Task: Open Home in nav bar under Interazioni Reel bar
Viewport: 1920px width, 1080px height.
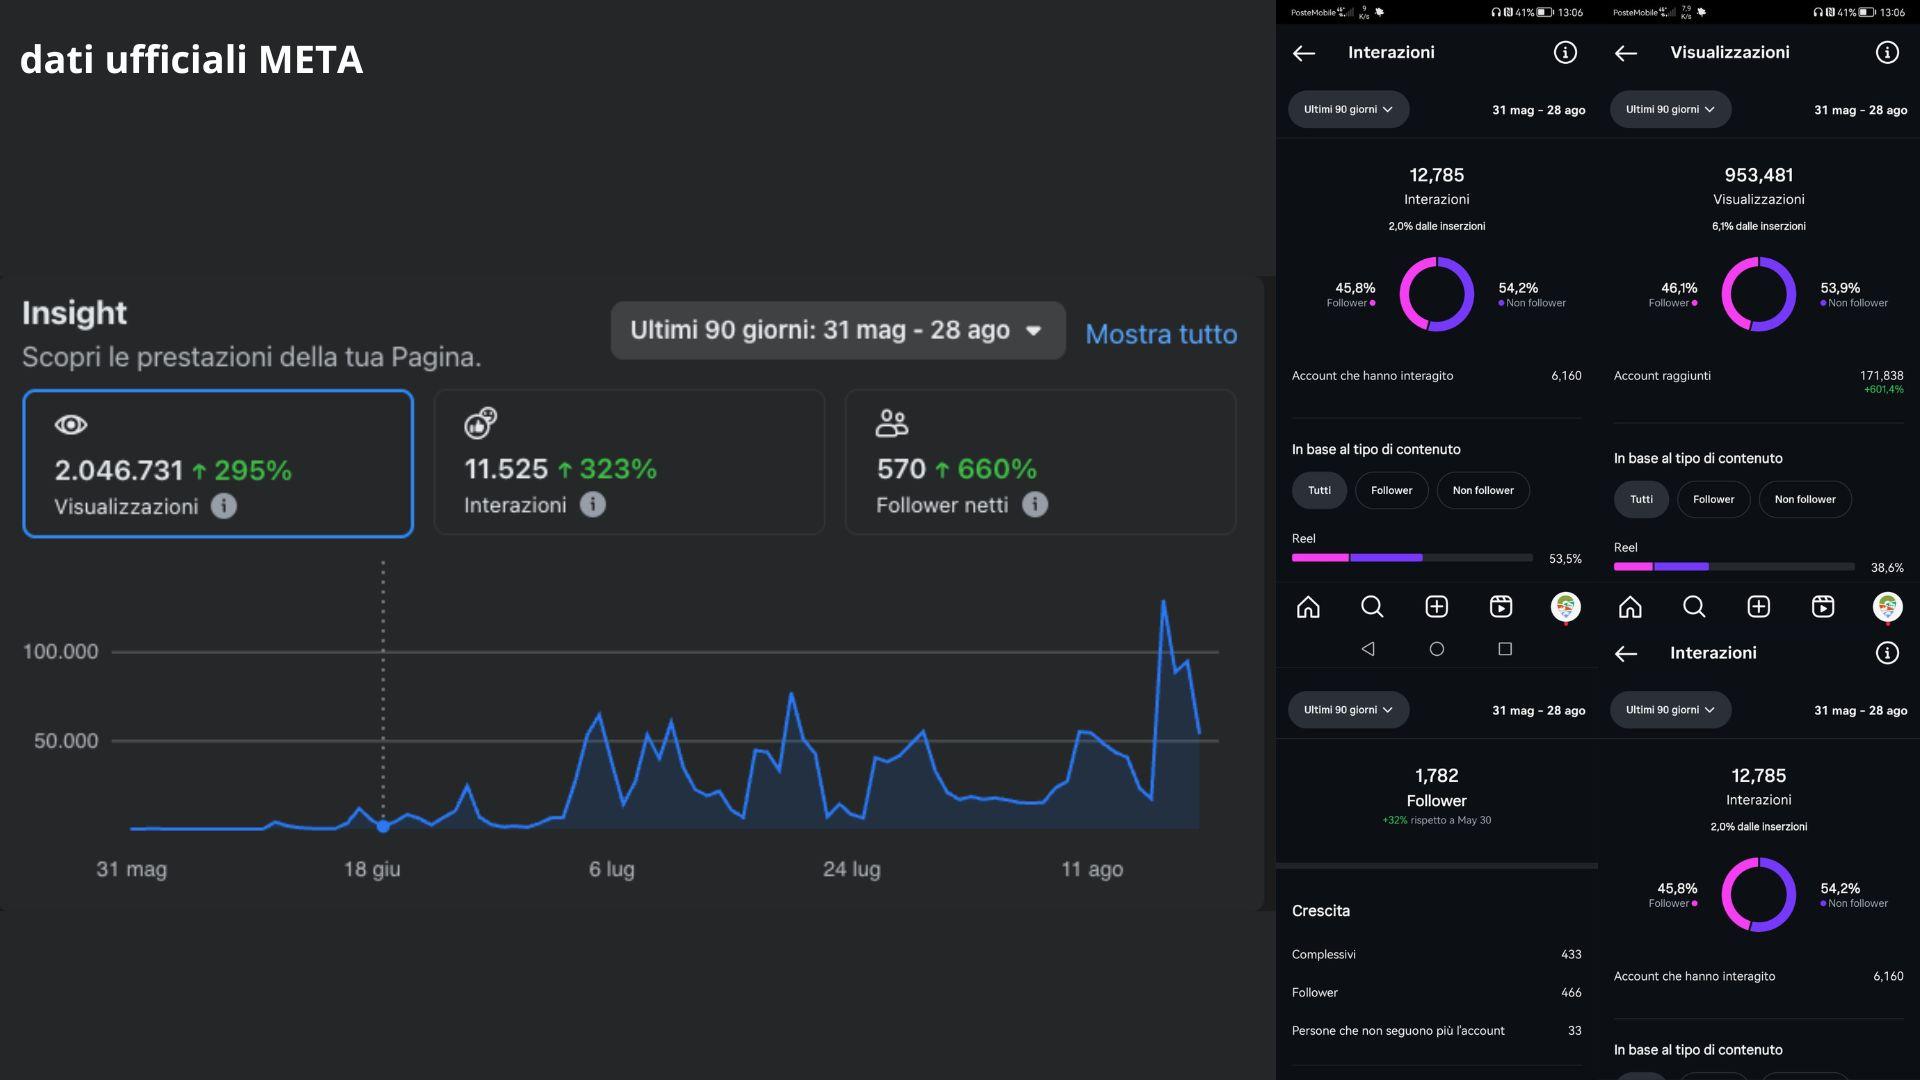Action: (x=1308, y=607)
